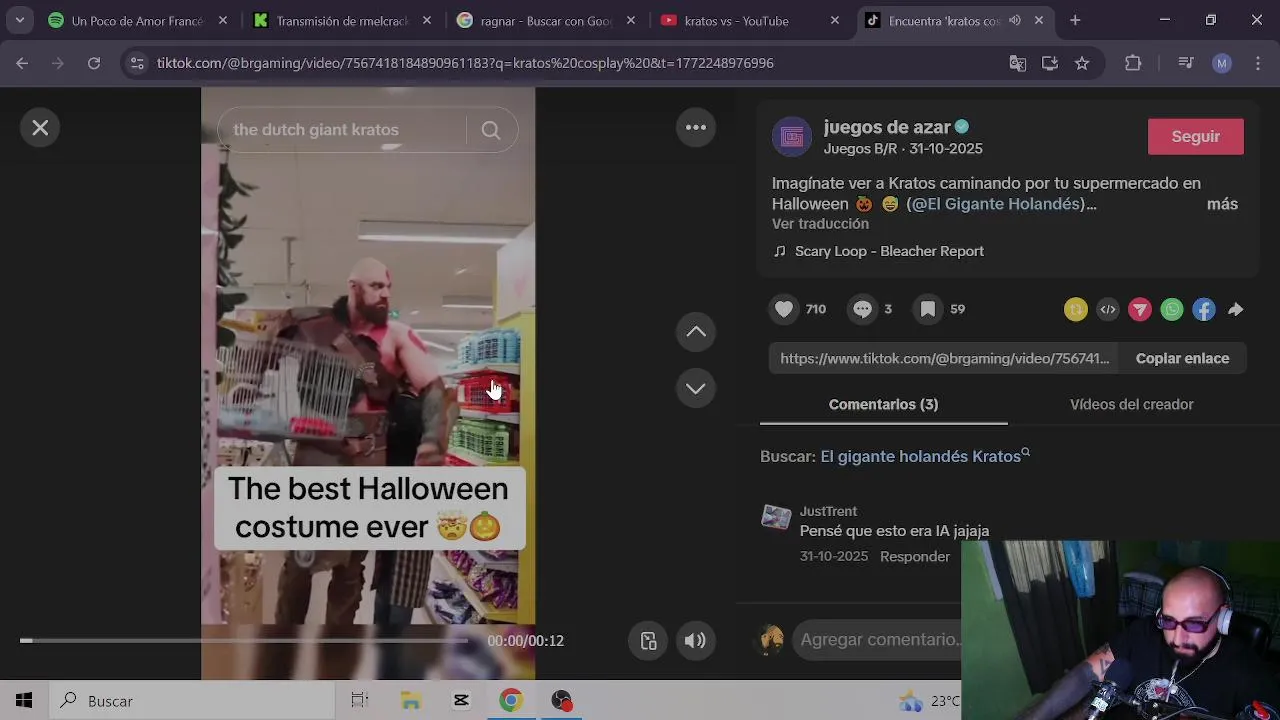Viewport: 1280px width, 720px height.
Task: Click the Windows taskbar Buscar search box
Action: (191, 701)
